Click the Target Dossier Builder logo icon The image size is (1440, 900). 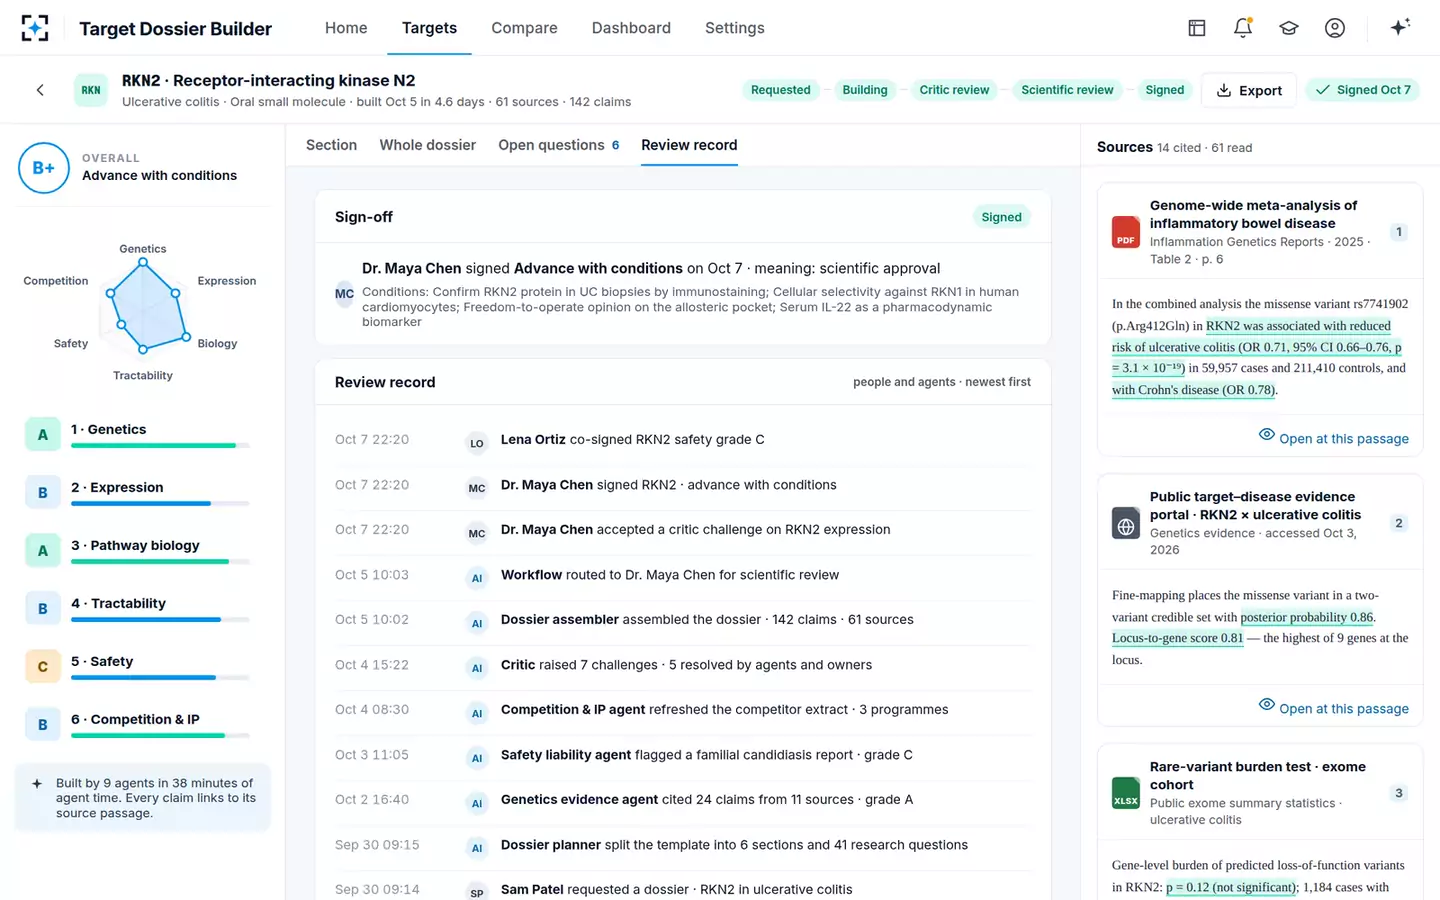coord(35,28)
